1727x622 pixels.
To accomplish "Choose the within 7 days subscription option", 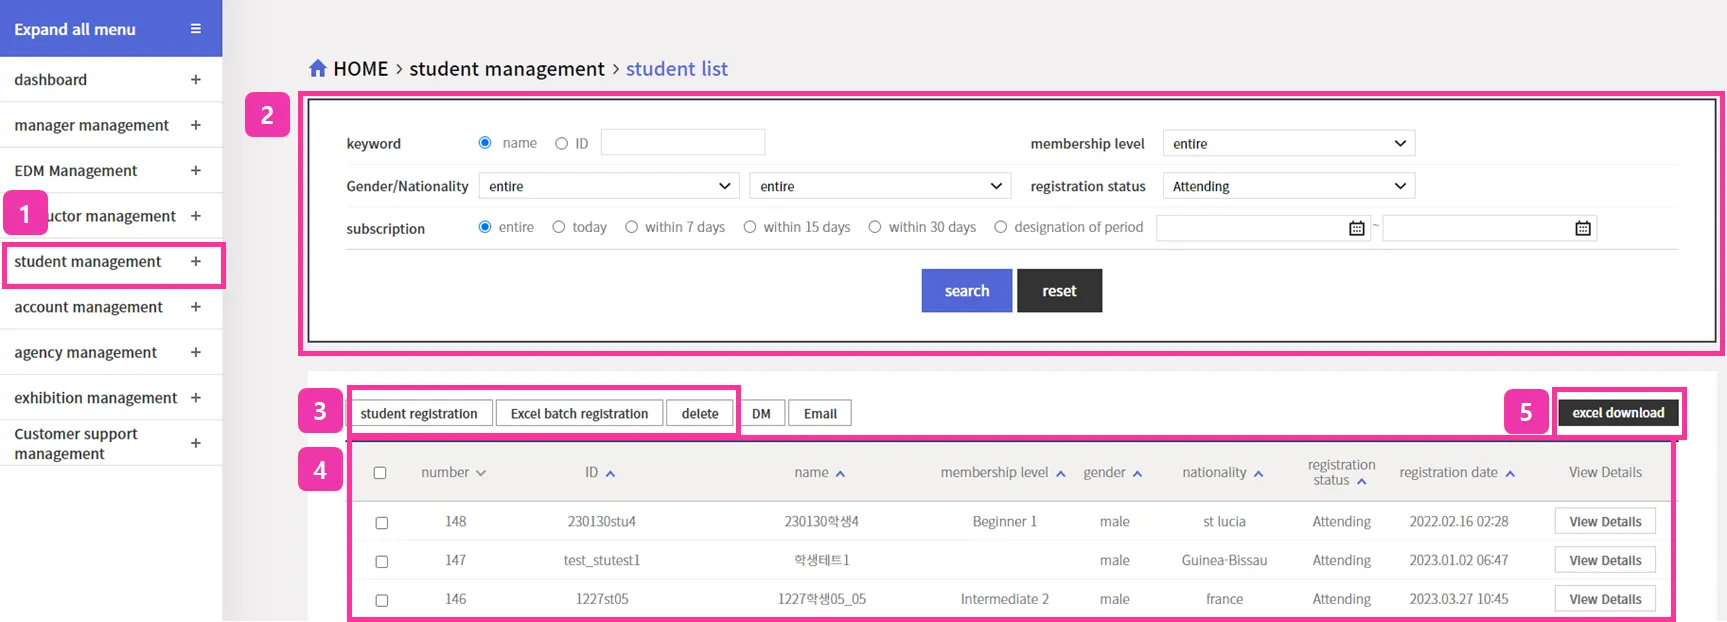I will (x=632, y=227).
